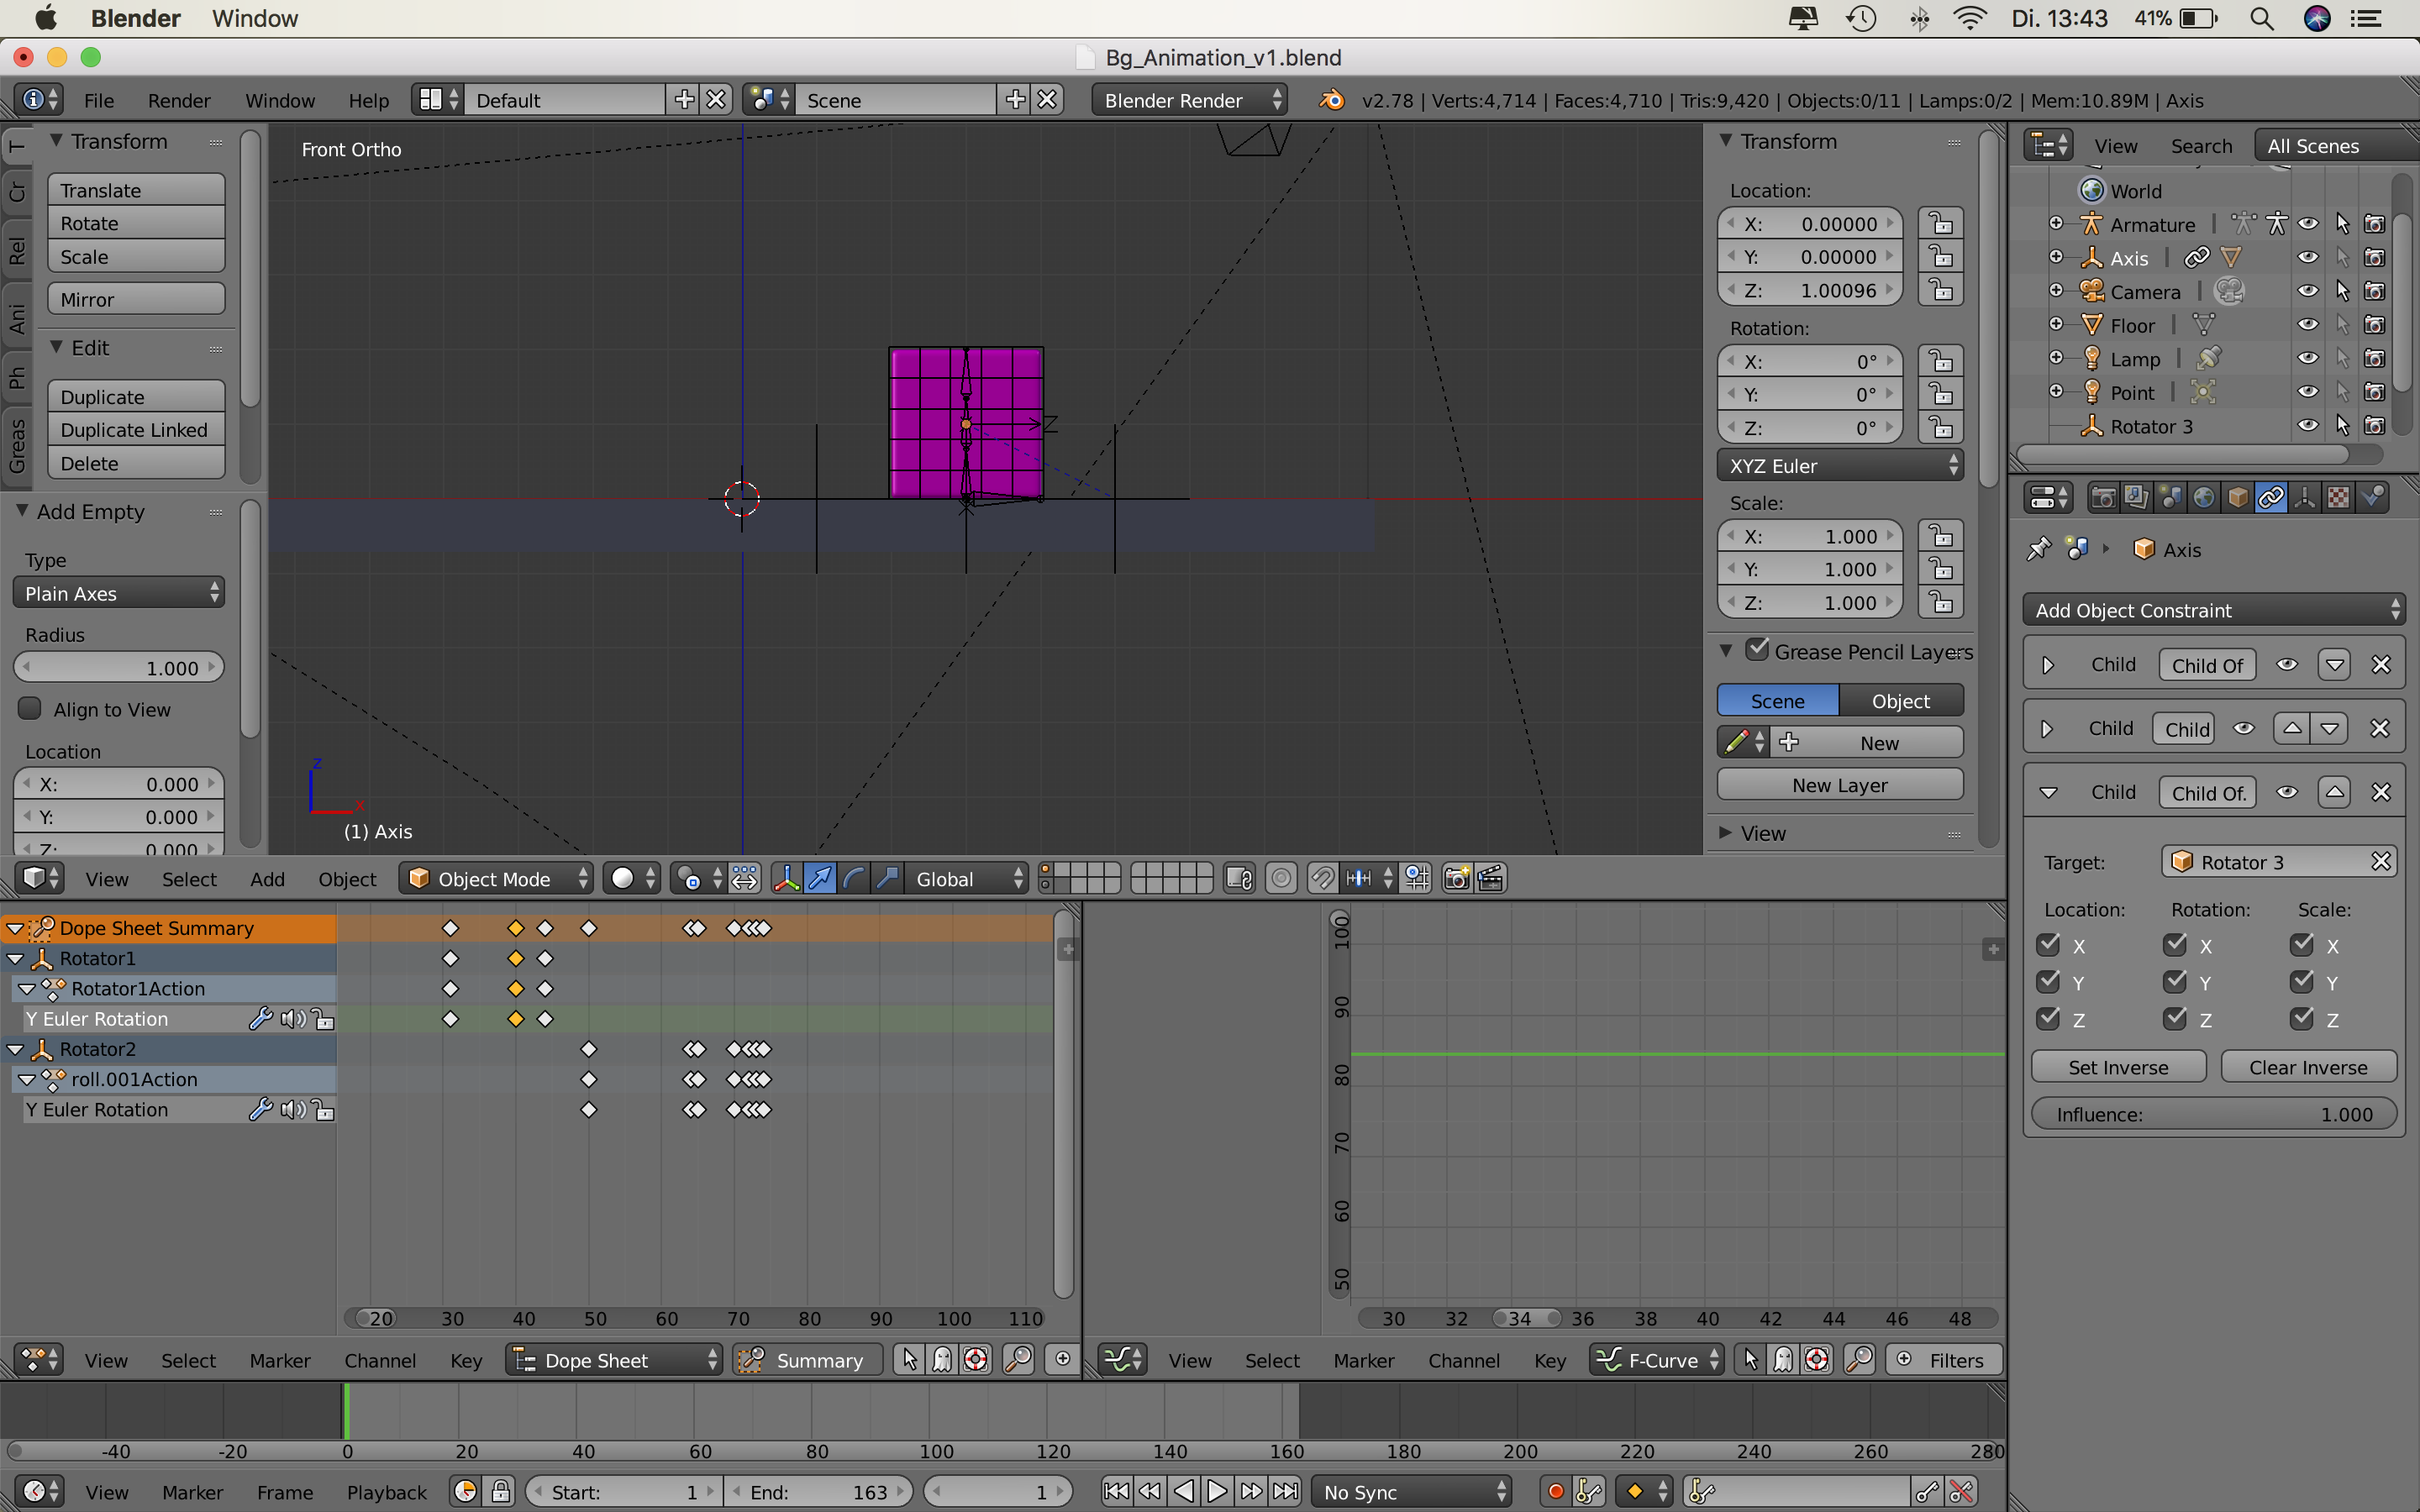Open the Blender Render engine dropdown
The image size is (2420, 1512).
point(1189,100)
